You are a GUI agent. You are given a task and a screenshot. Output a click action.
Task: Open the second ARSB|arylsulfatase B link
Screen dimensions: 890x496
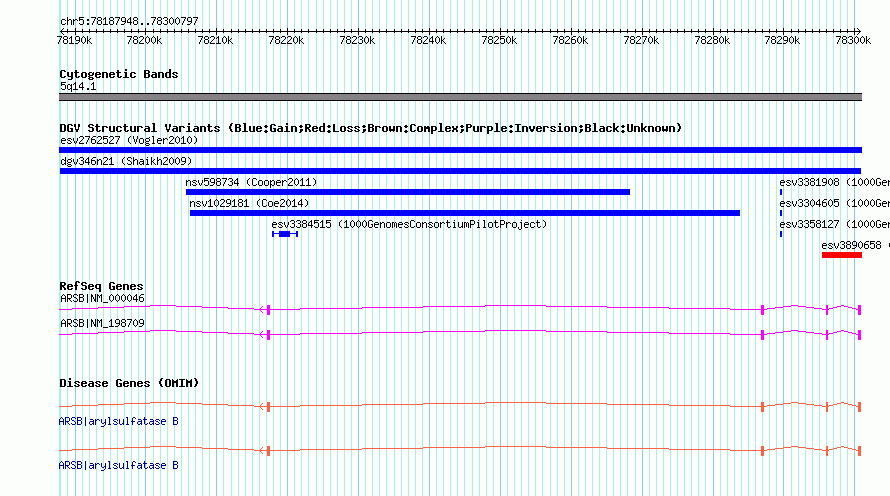coord(119,465)
